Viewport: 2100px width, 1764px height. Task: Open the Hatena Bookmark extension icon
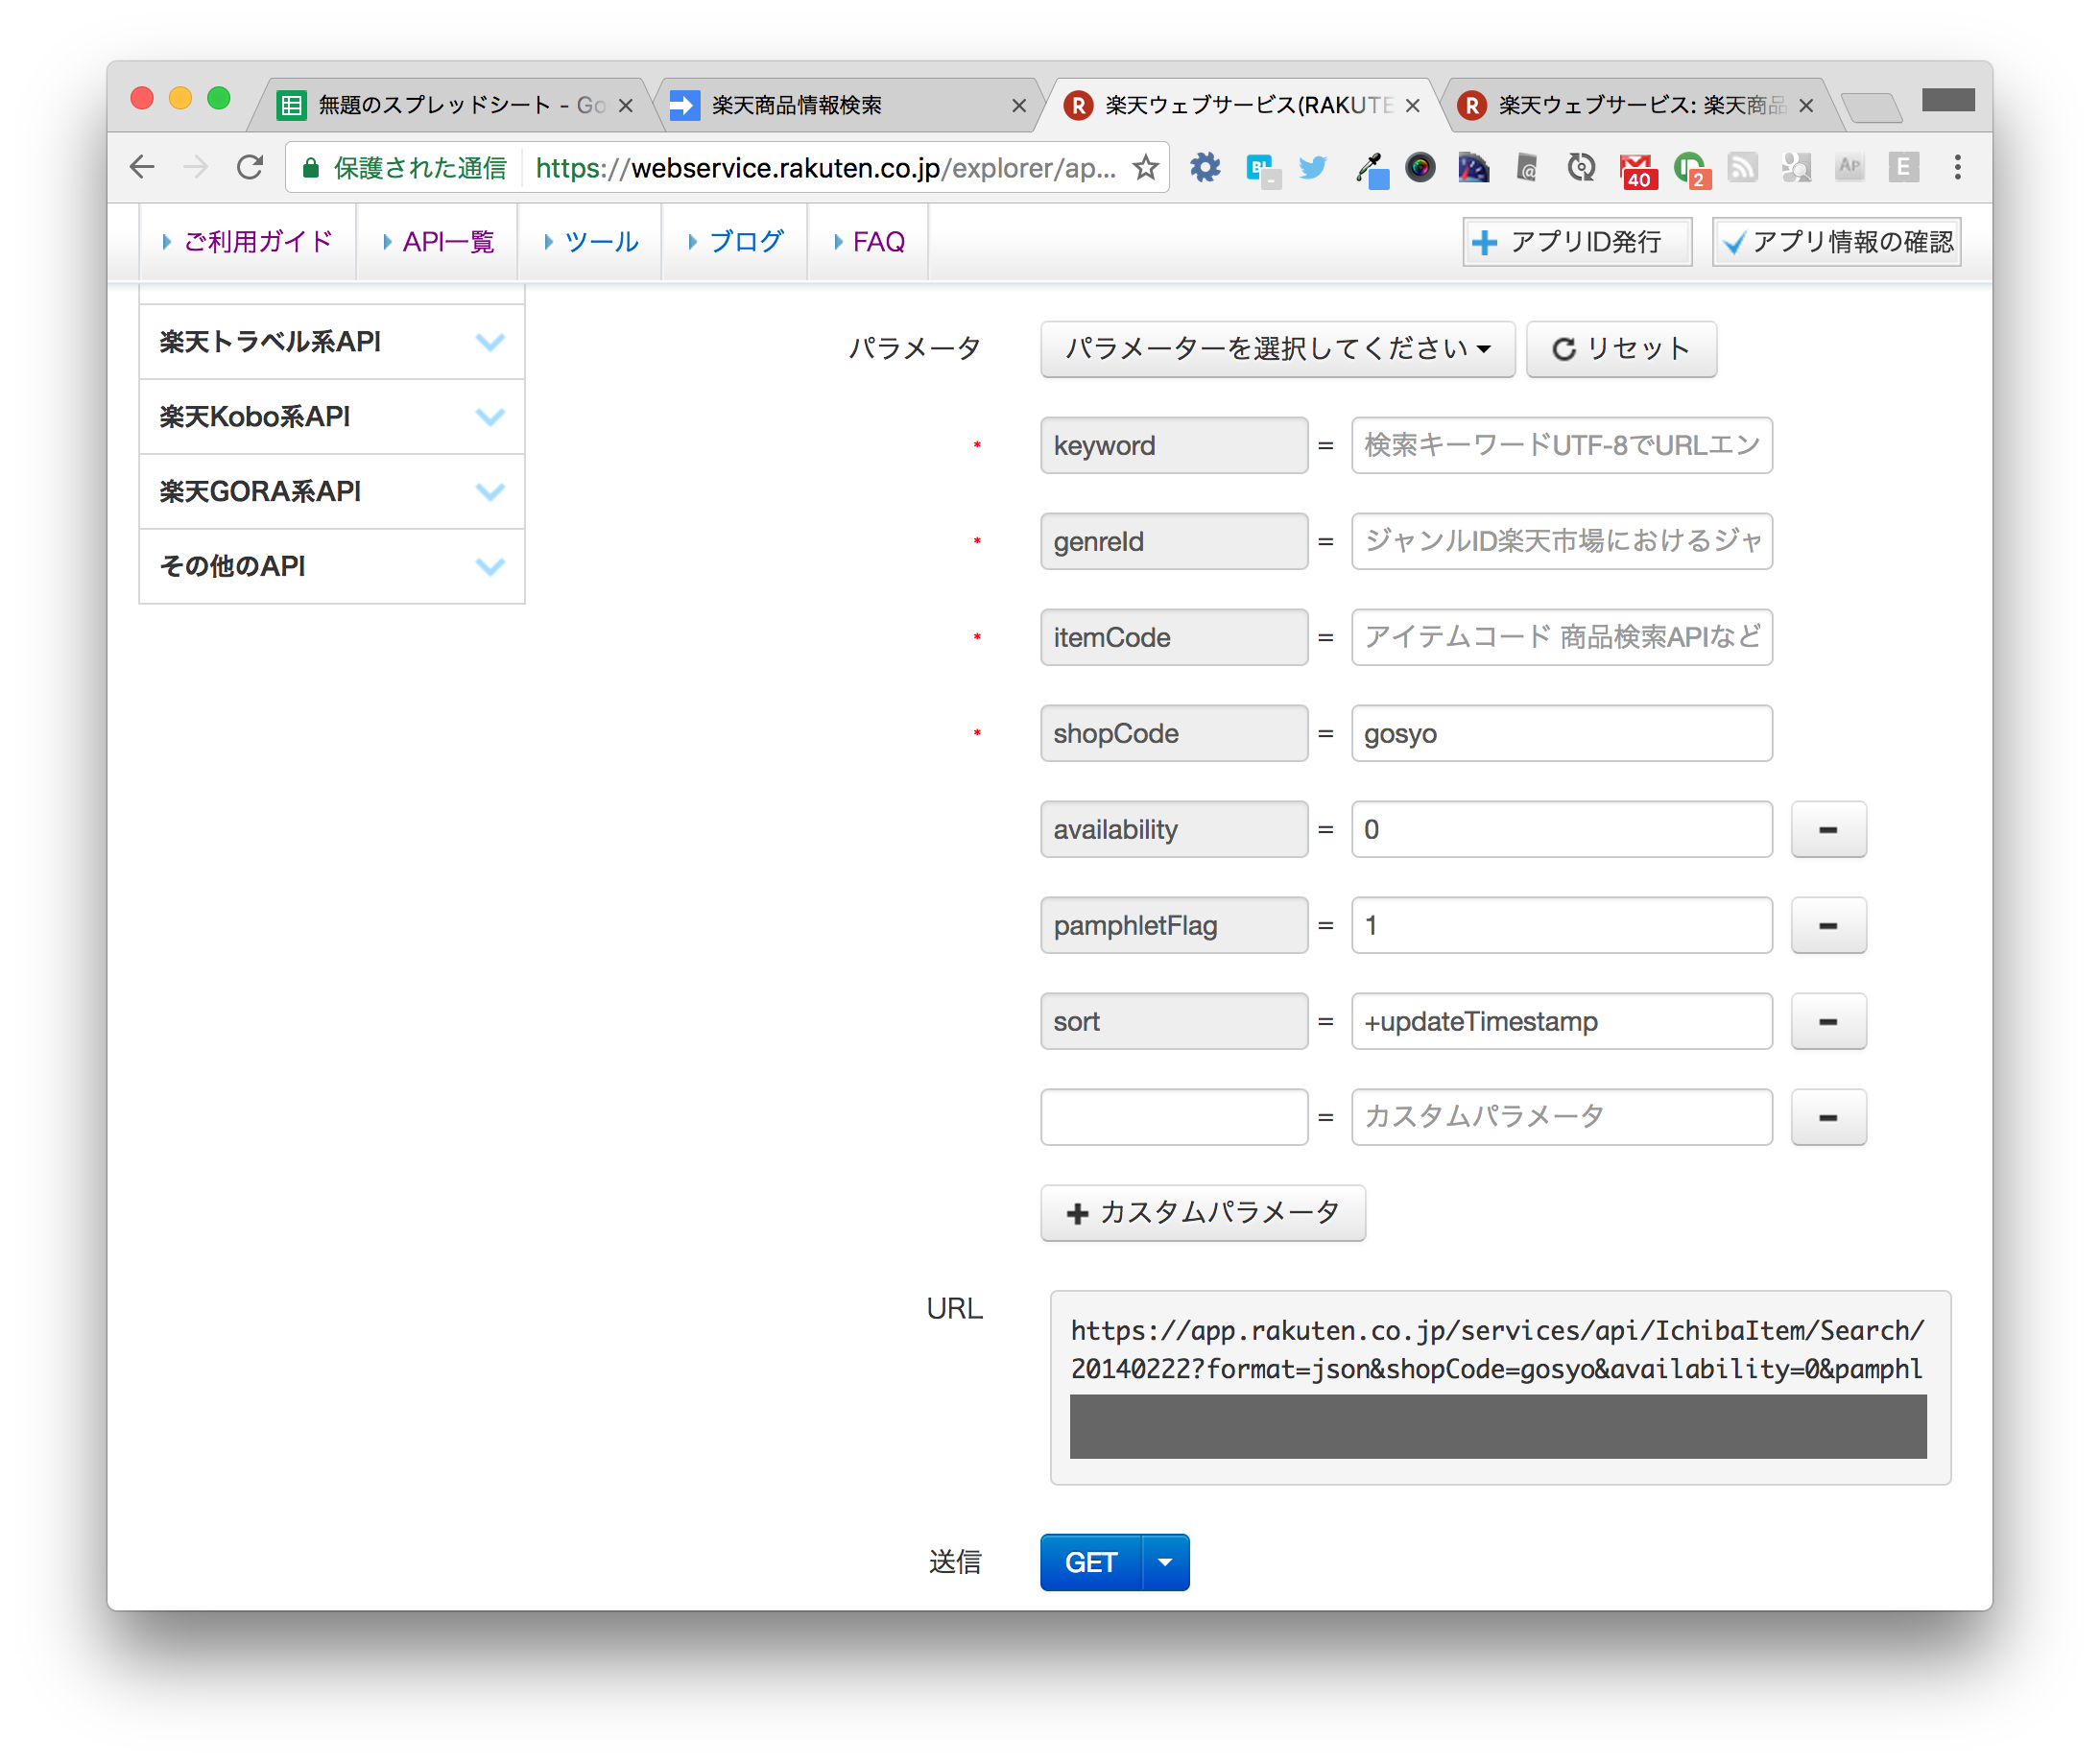click(1262, 169)
